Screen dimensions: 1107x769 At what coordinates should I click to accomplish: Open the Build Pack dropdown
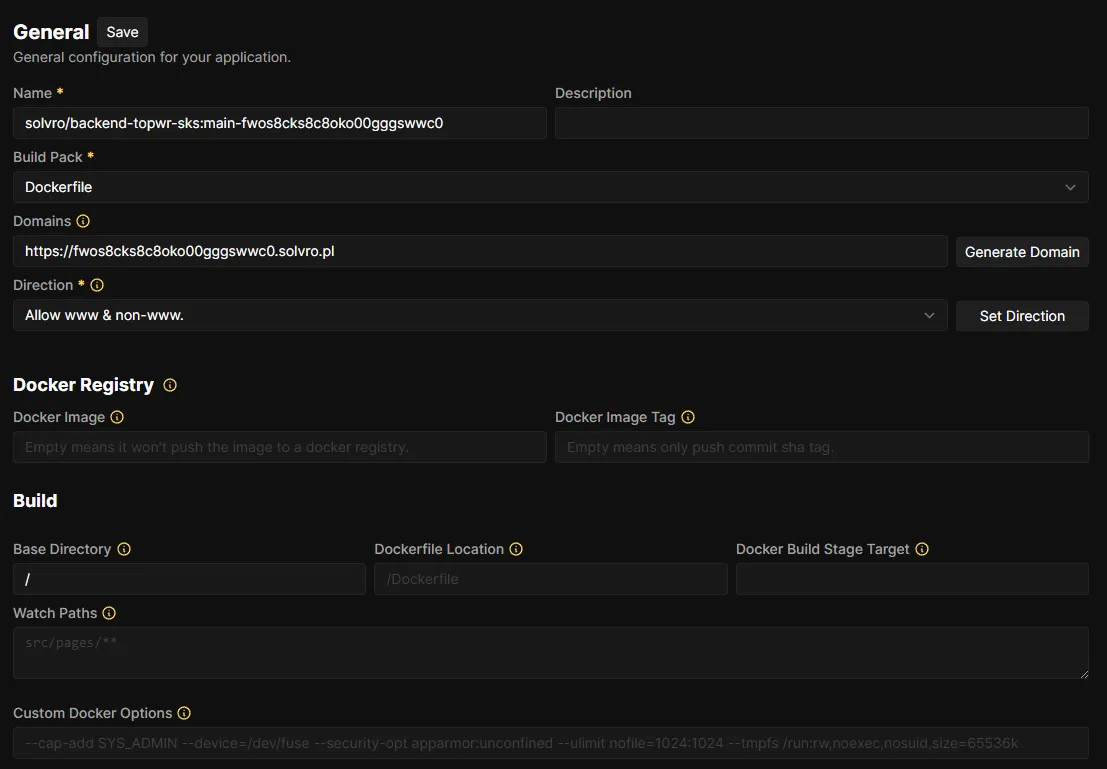click(550, 187)
